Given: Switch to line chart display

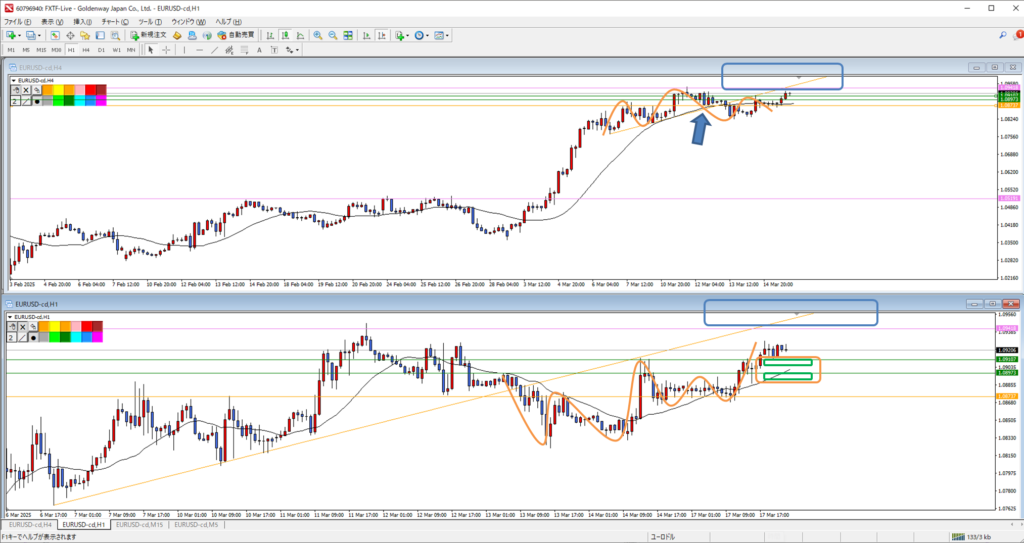Looking at the screenshot, I should click(x=300, y=35).
